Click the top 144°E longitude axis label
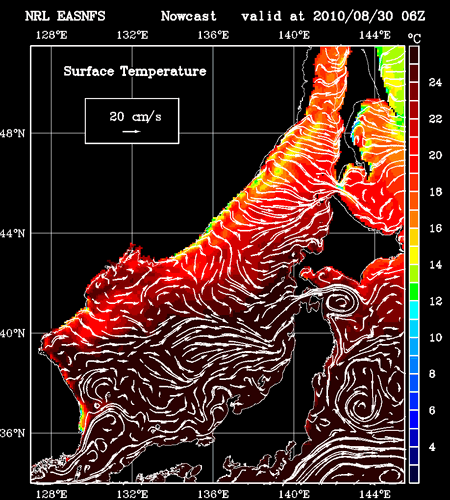Screen dimensions: 450x500 (375, 35)
